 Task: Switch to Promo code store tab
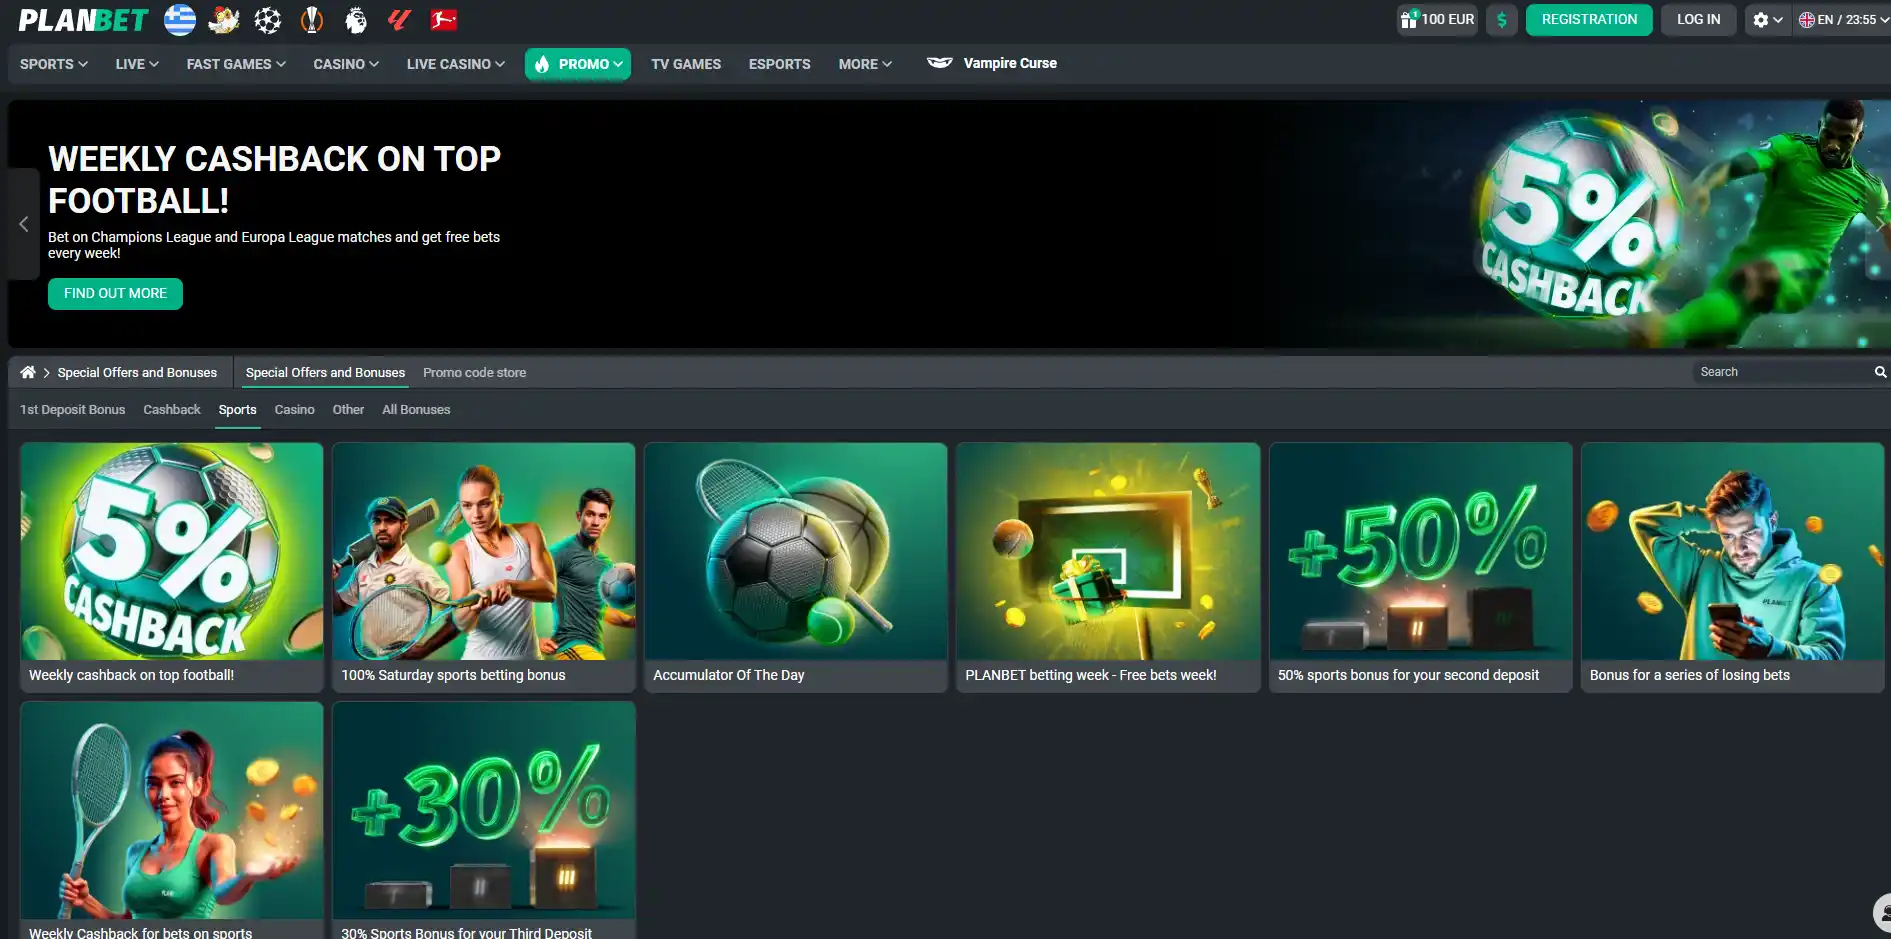pyautogui.click(x=474, y=372)
